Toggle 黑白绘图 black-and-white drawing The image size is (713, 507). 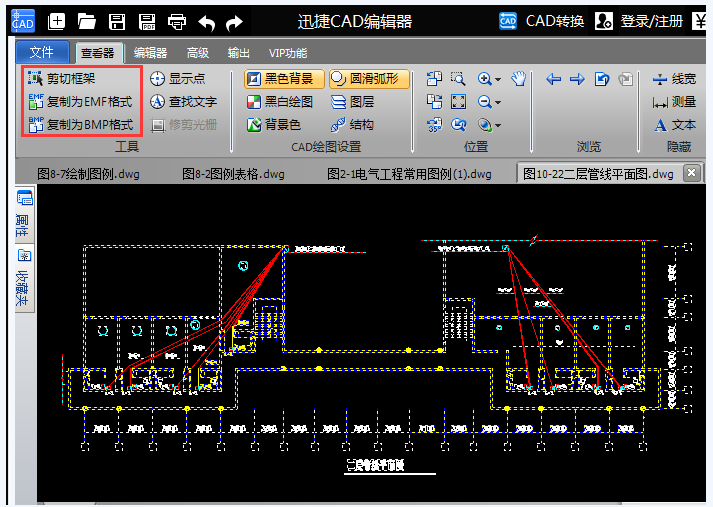click(280, 101)
